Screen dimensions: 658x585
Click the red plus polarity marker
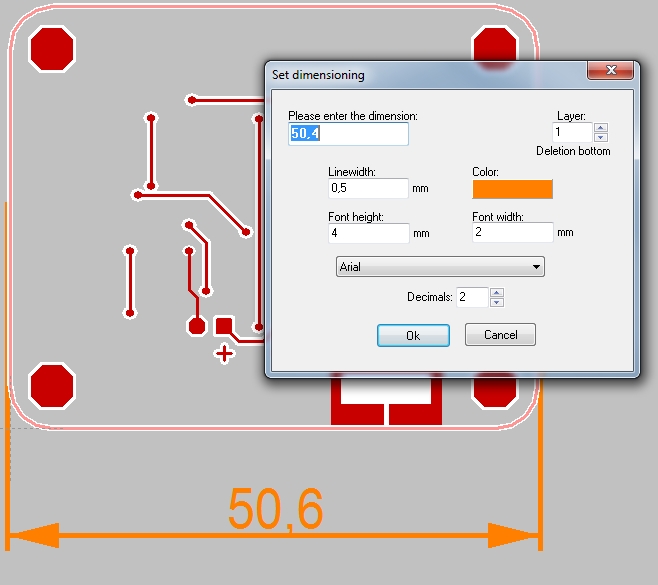pyautogui.click(x=224, y=352)
